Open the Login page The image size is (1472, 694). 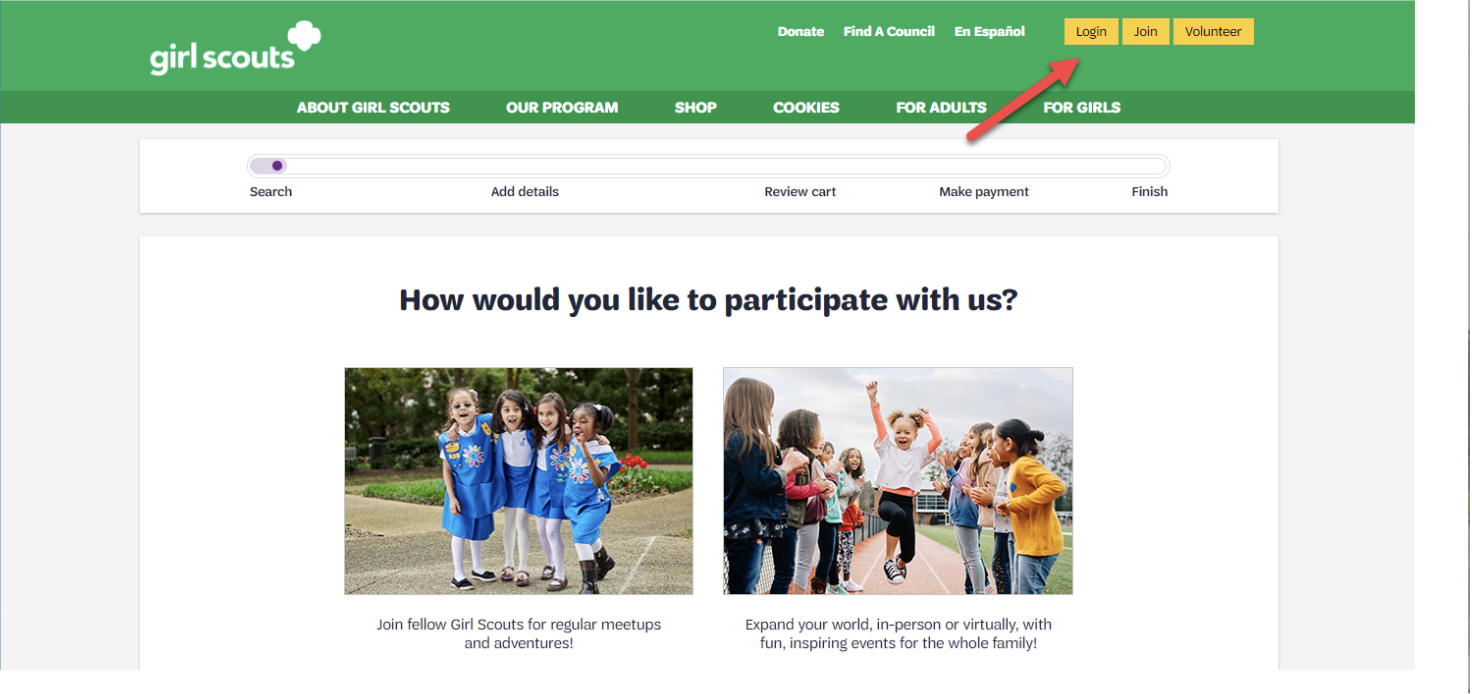(x=1091, y=32)
